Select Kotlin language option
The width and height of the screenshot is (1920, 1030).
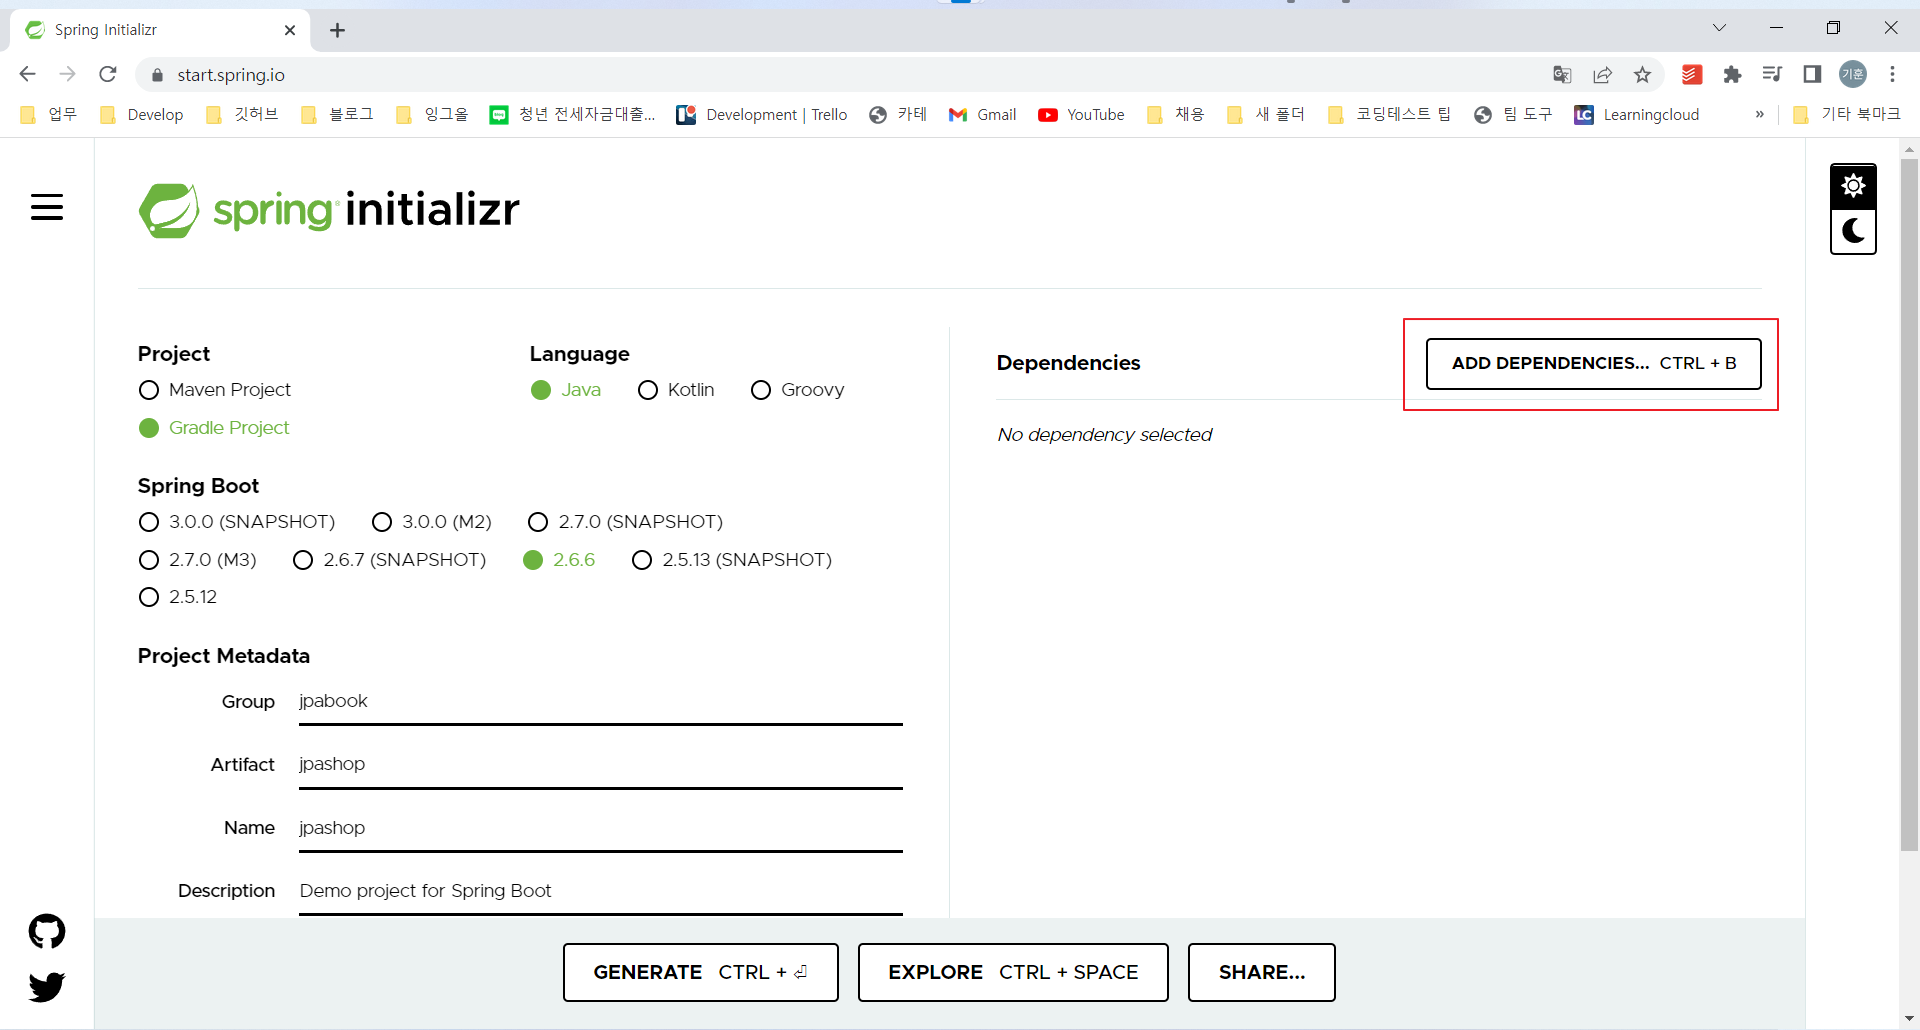(648, 390)
